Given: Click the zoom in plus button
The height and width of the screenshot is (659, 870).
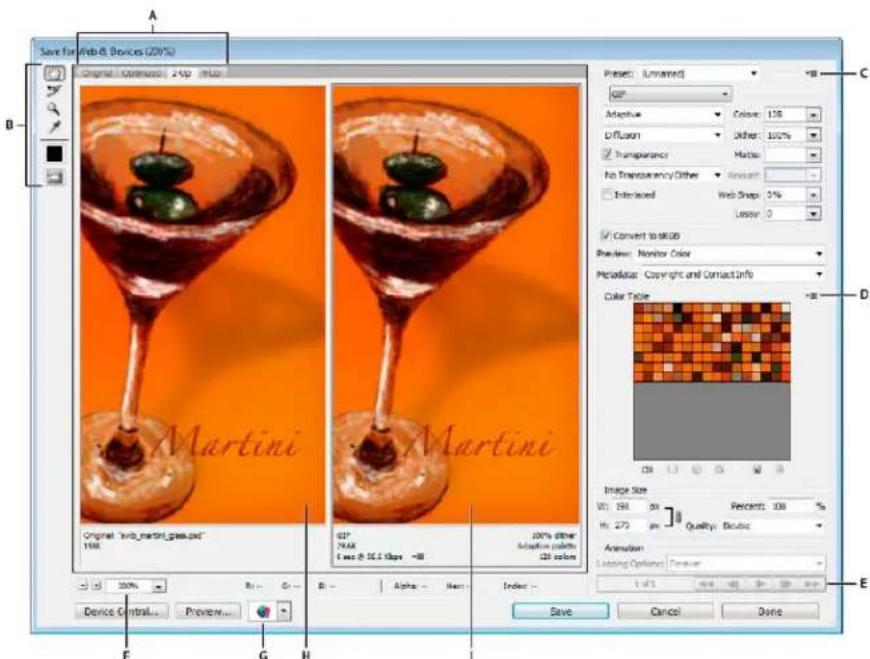Looking at the screenshot, I should pos(96,585).
